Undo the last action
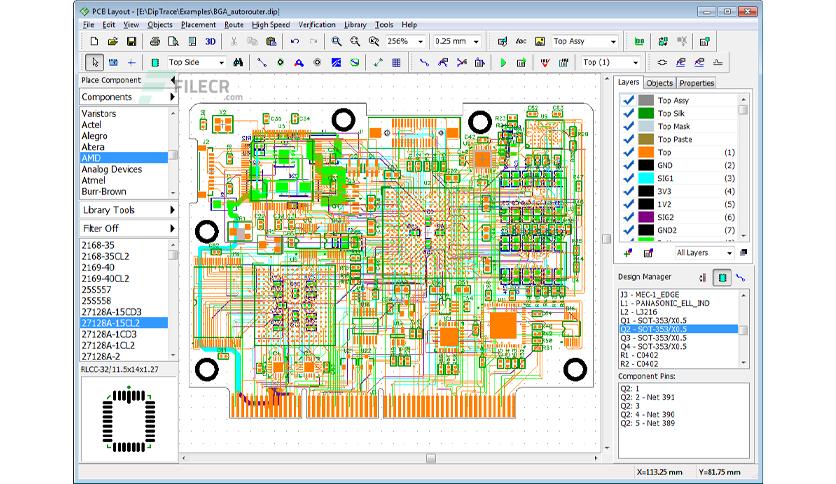 295,41
